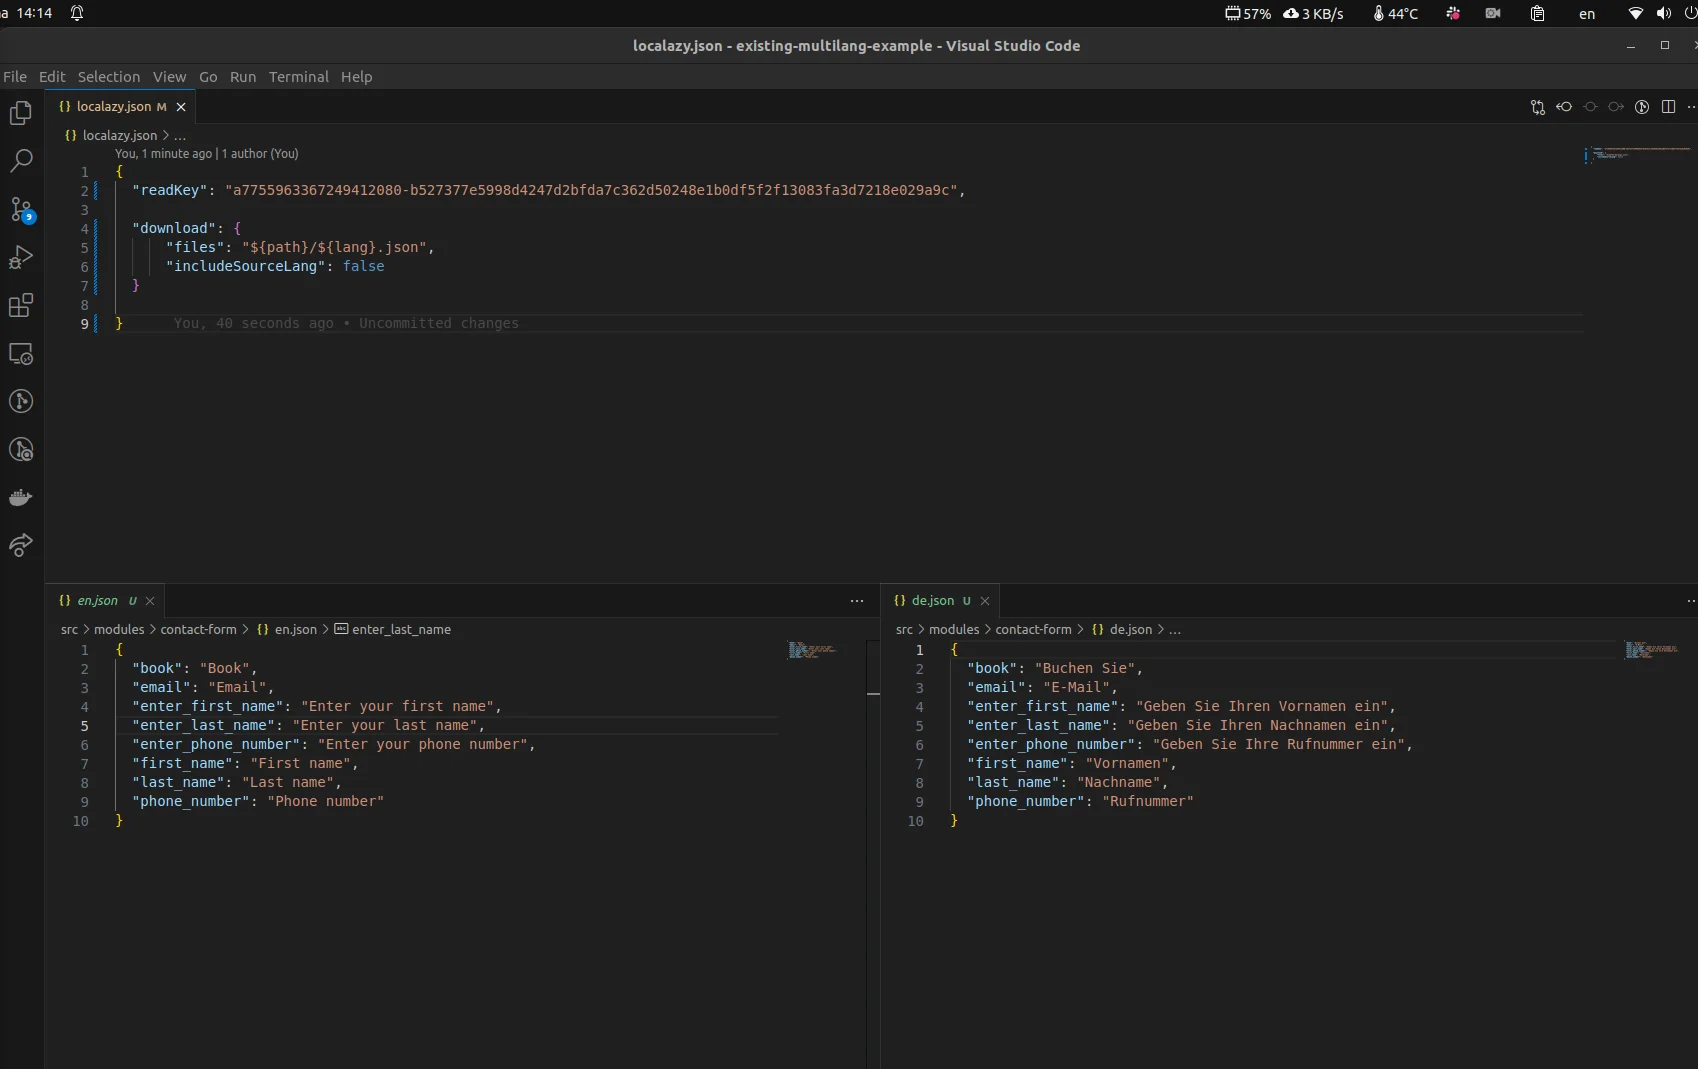Image resolution: width=1698 pixels, height=1069 pixels.
Task: Open More Actions menu of en.json editor group
Action: pos(857,601)
